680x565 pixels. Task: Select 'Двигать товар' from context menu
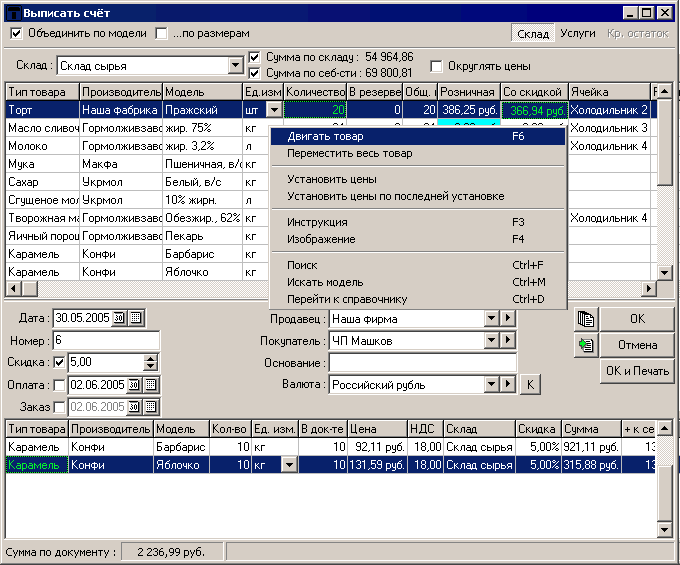pyautogui.click(x=325, y=136)
